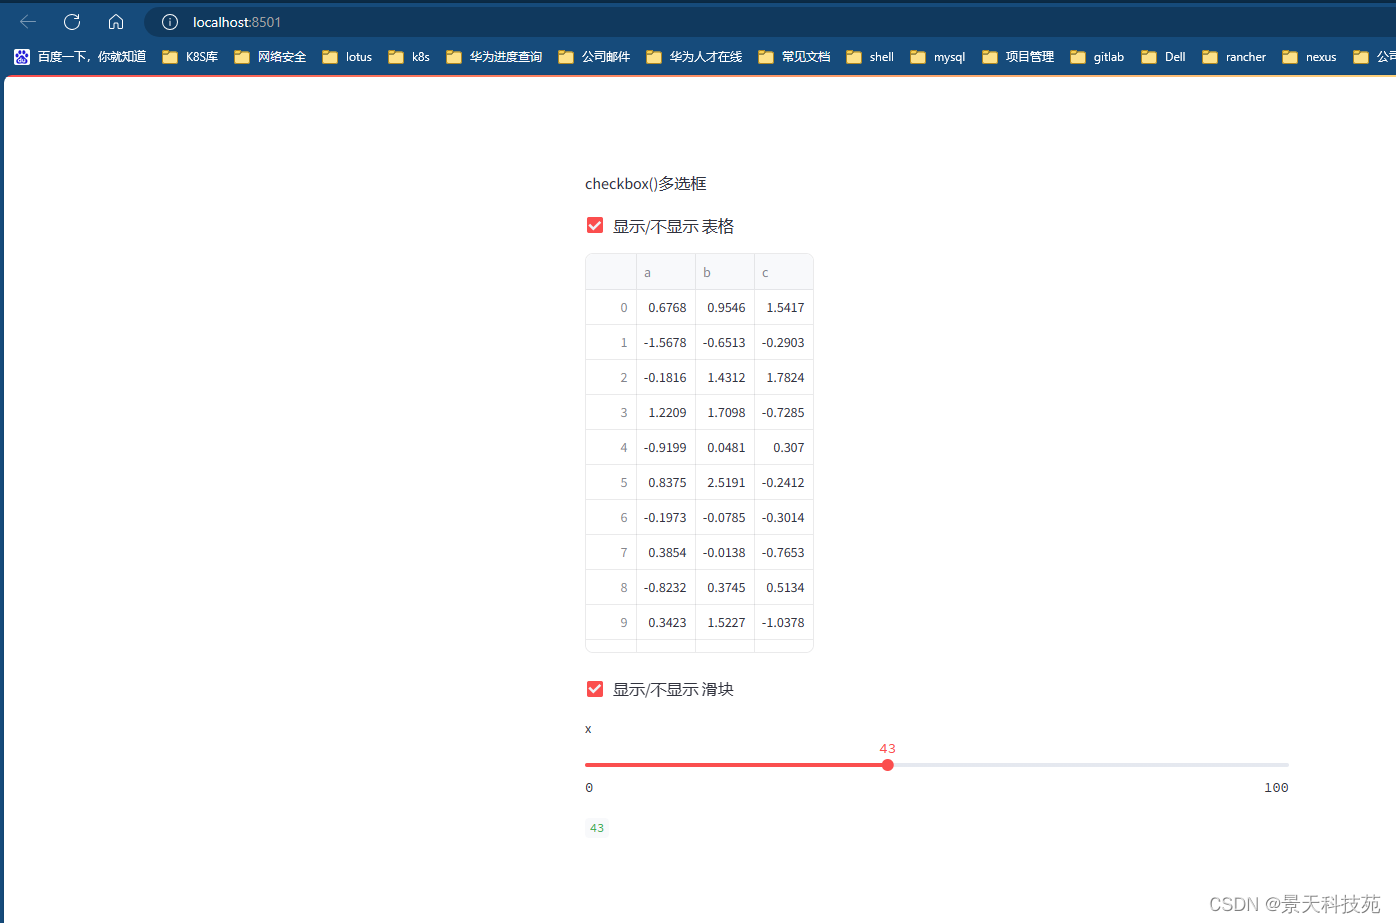Click the folder icon beside the shell bookmark
The height and width of the screenshot is (923, 1396).
[x=853, y=57]
